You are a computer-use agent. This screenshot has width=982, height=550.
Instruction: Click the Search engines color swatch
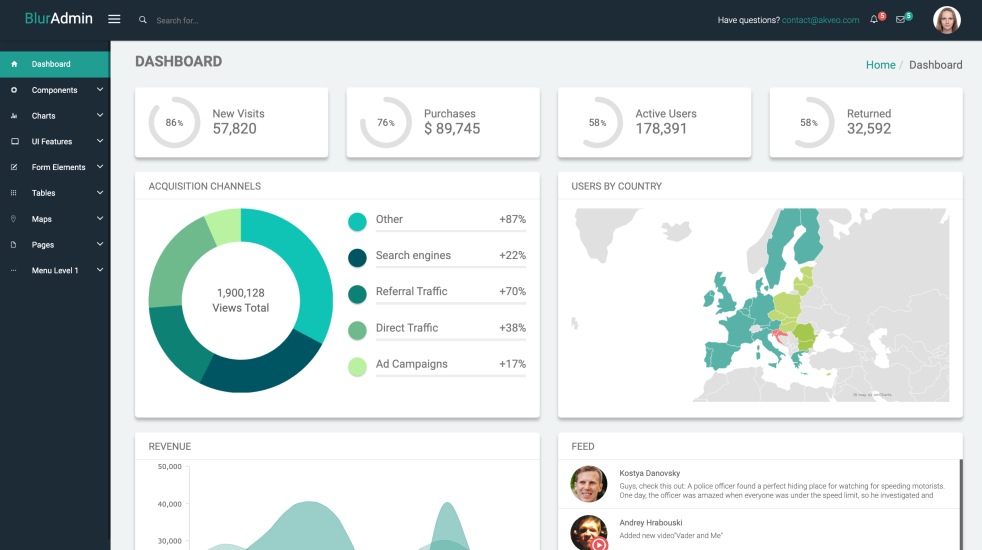coord(357,258)
